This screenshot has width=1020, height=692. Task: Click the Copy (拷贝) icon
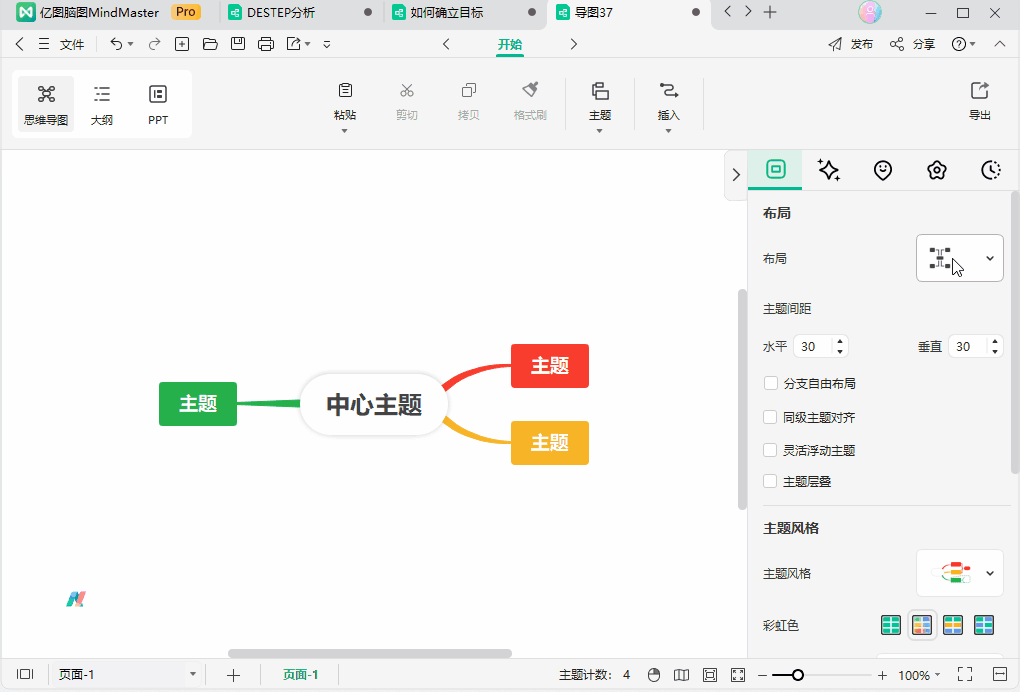[x=468, y=91]
